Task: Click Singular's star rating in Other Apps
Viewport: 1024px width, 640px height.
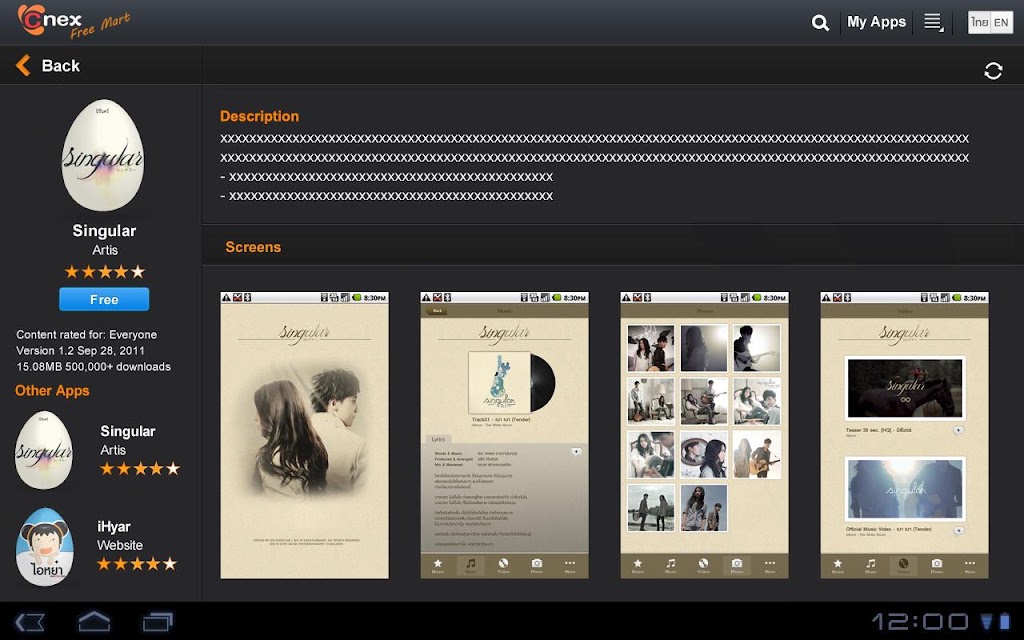Action: pos(140,468)
